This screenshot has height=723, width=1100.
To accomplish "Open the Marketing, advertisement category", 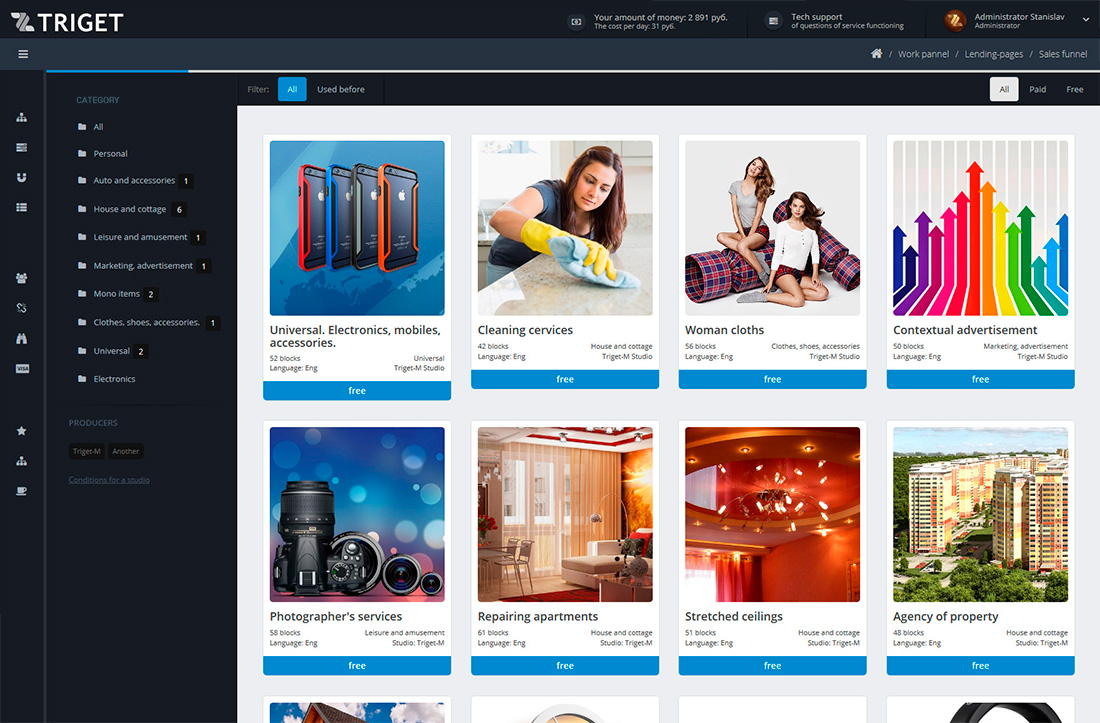I will pos(145,266).
